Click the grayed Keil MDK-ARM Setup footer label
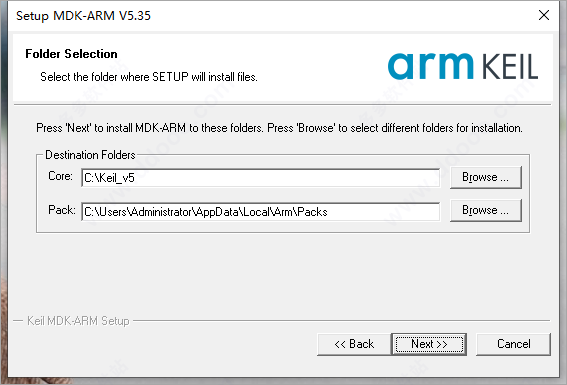This screenshot has width=567, height=385. pos(78,321)
